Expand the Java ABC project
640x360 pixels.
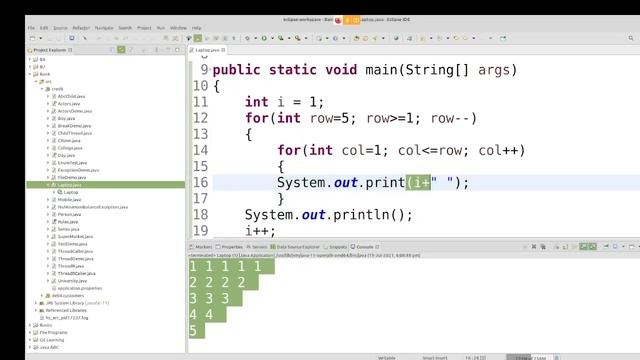30,347
